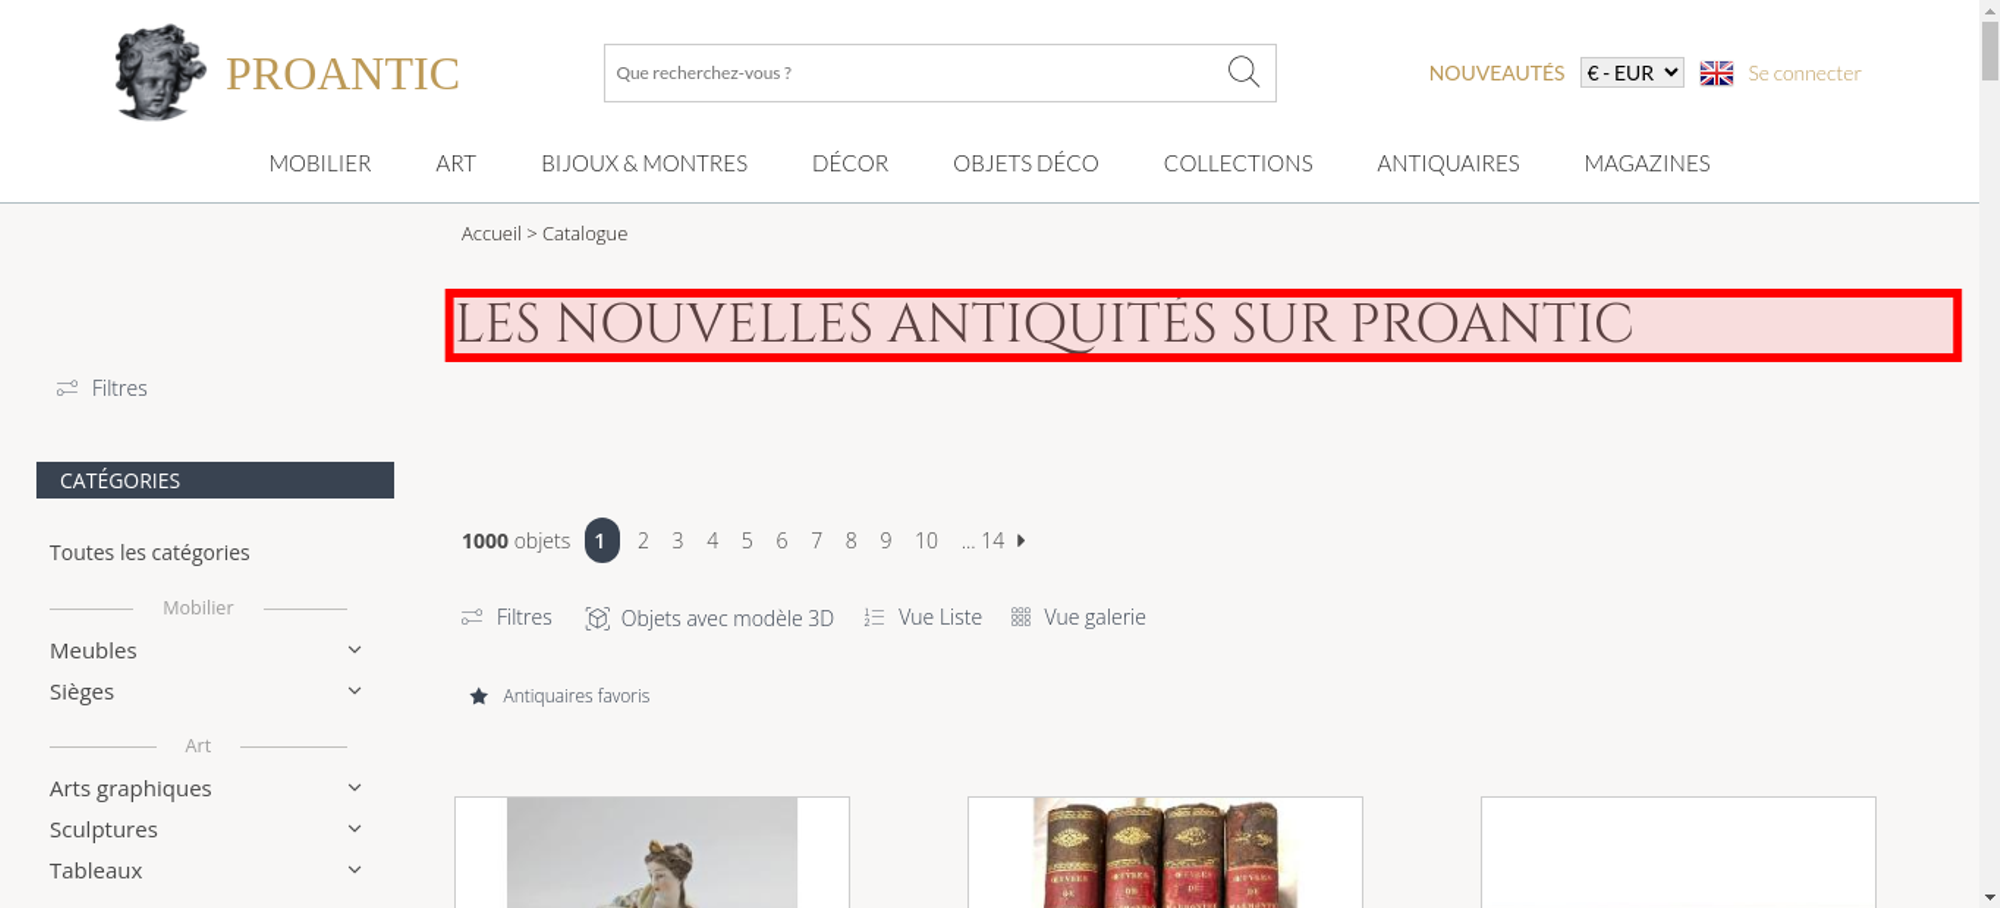The width and height of the screenshot is (2000, 908).
Task: Click the magnifying glass search icon
Action: click(x=1243, y=72)
